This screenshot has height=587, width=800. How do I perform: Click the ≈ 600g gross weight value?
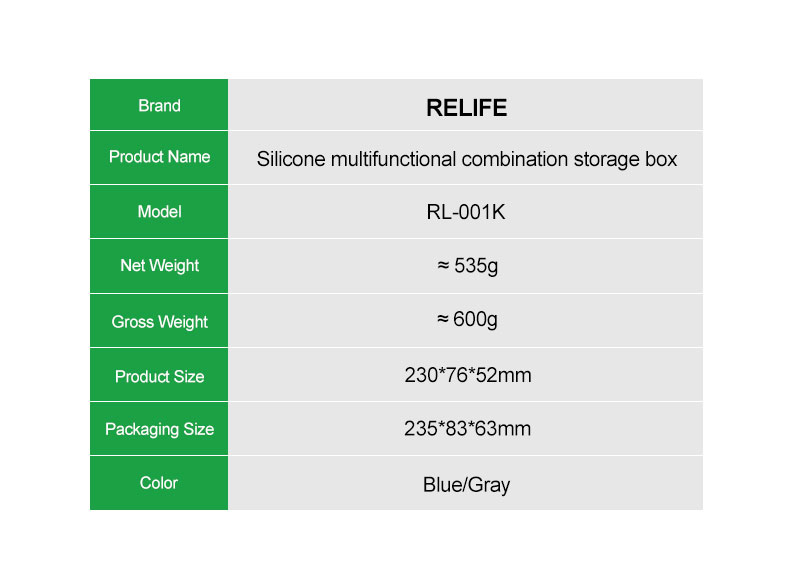[x=467, y=320]
